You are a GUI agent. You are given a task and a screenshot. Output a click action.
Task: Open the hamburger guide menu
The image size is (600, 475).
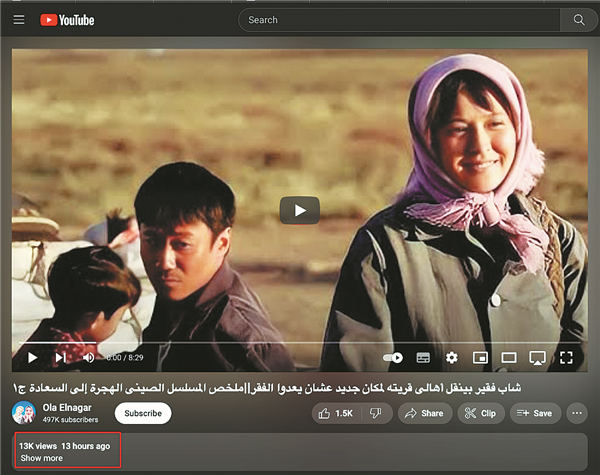pos(19,20)
